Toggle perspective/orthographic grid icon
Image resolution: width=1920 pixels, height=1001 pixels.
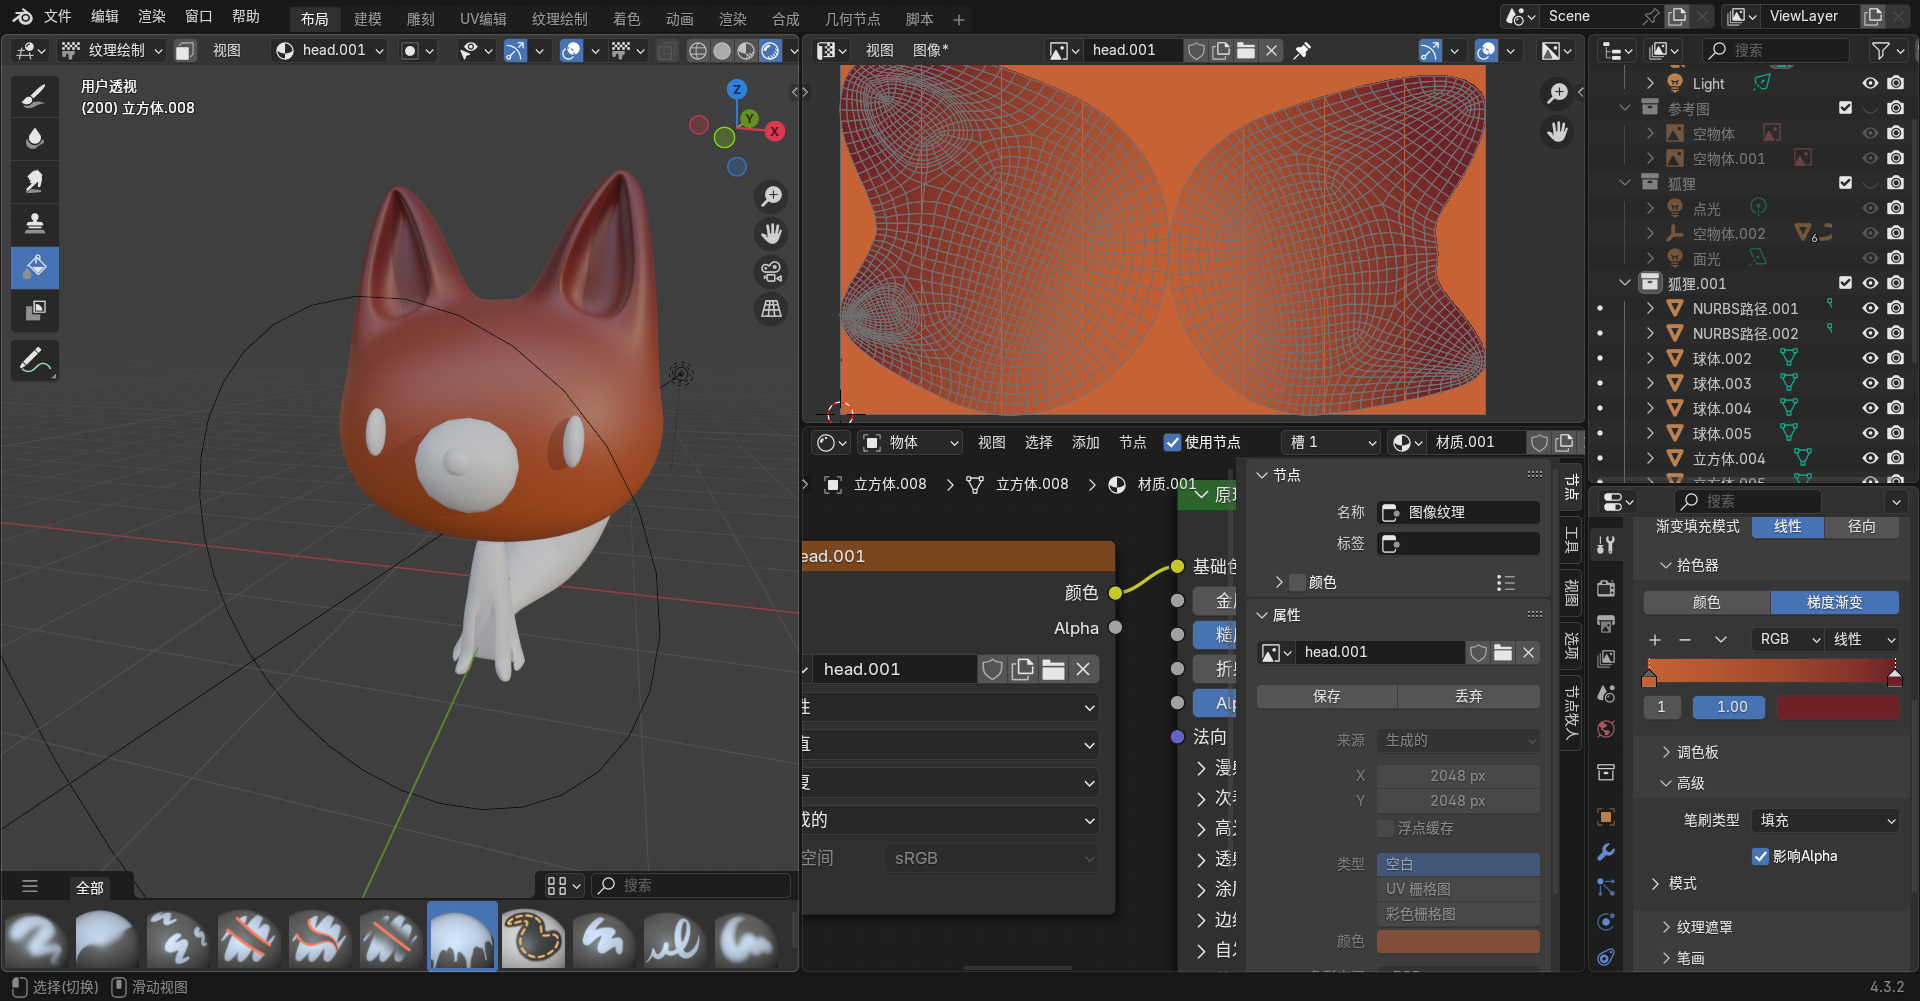tap(771, 310)
